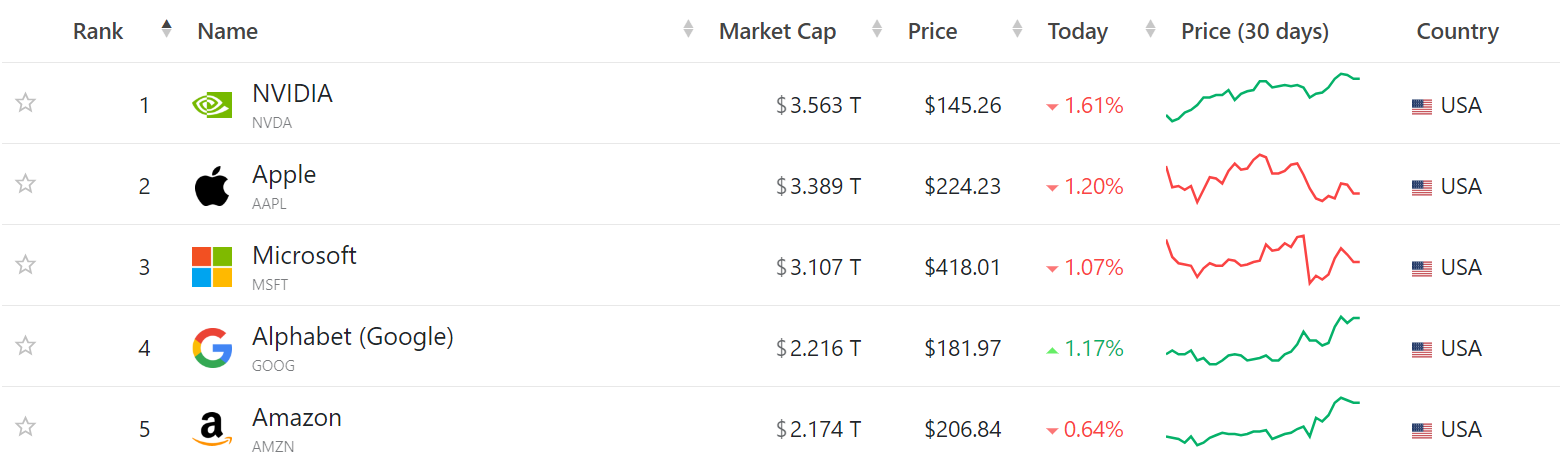1560x461 pixels.
Task: Click Apple's red 30-day price chart
Action: [1263, 179]
